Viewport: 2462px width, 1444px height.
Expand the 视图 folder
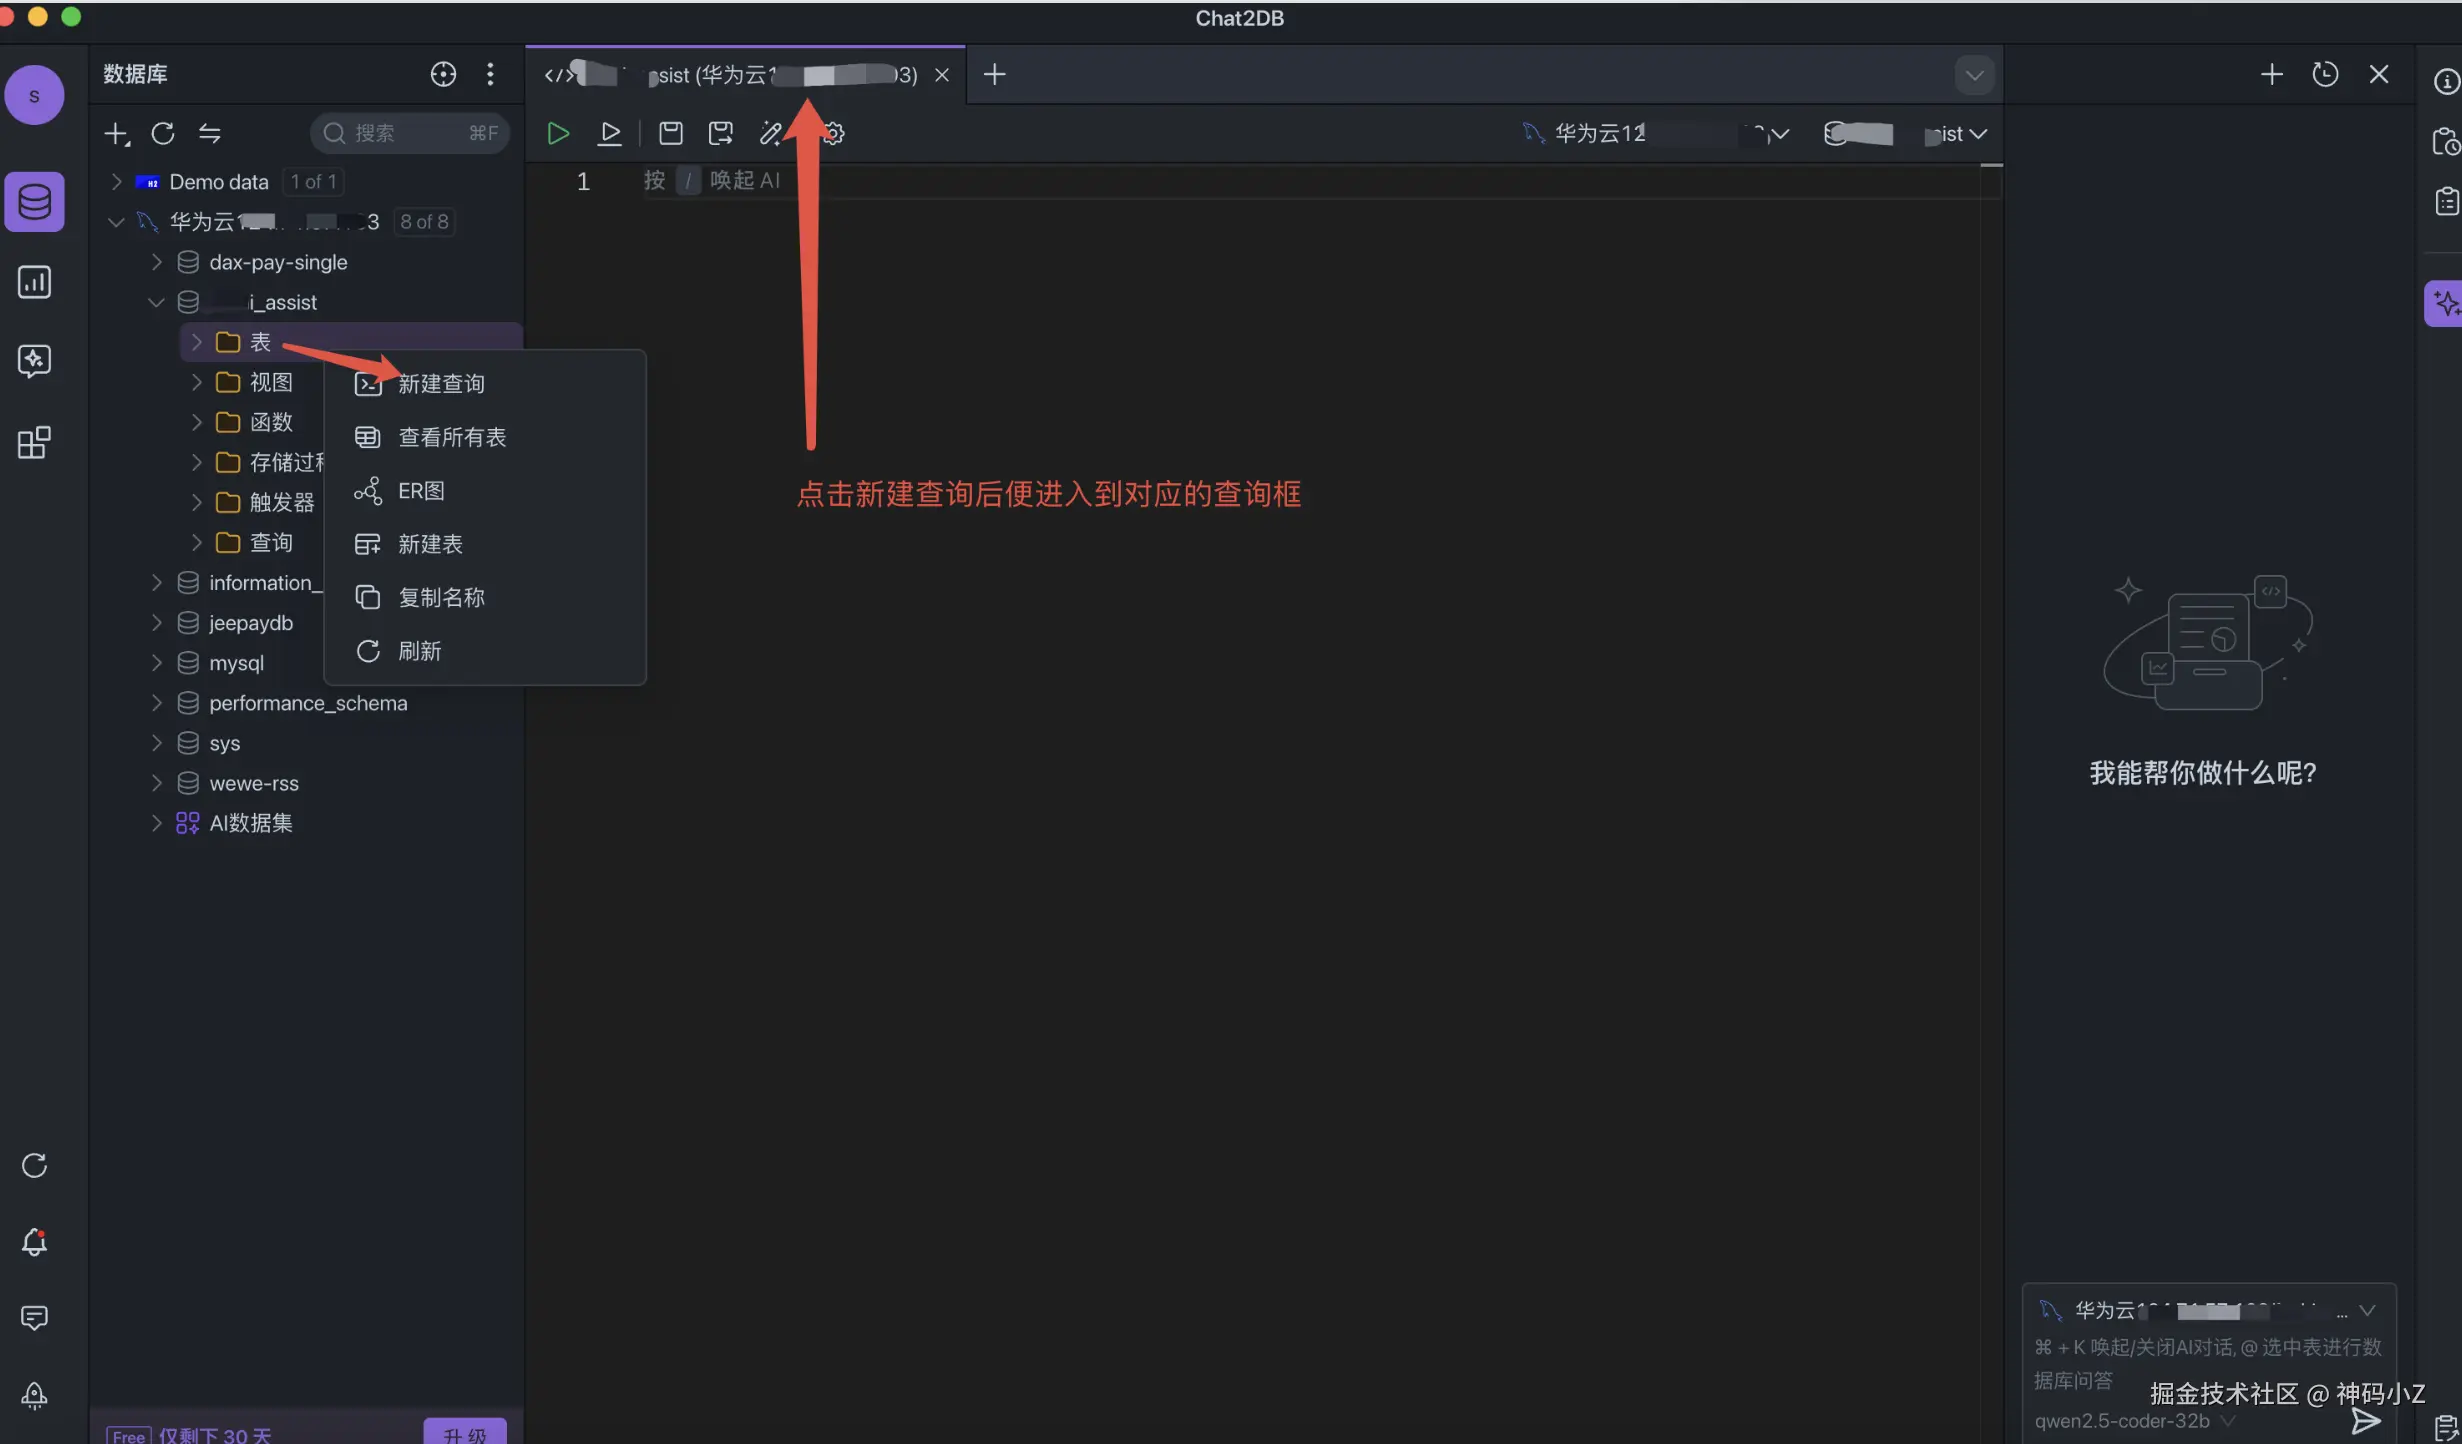point(196,382)
